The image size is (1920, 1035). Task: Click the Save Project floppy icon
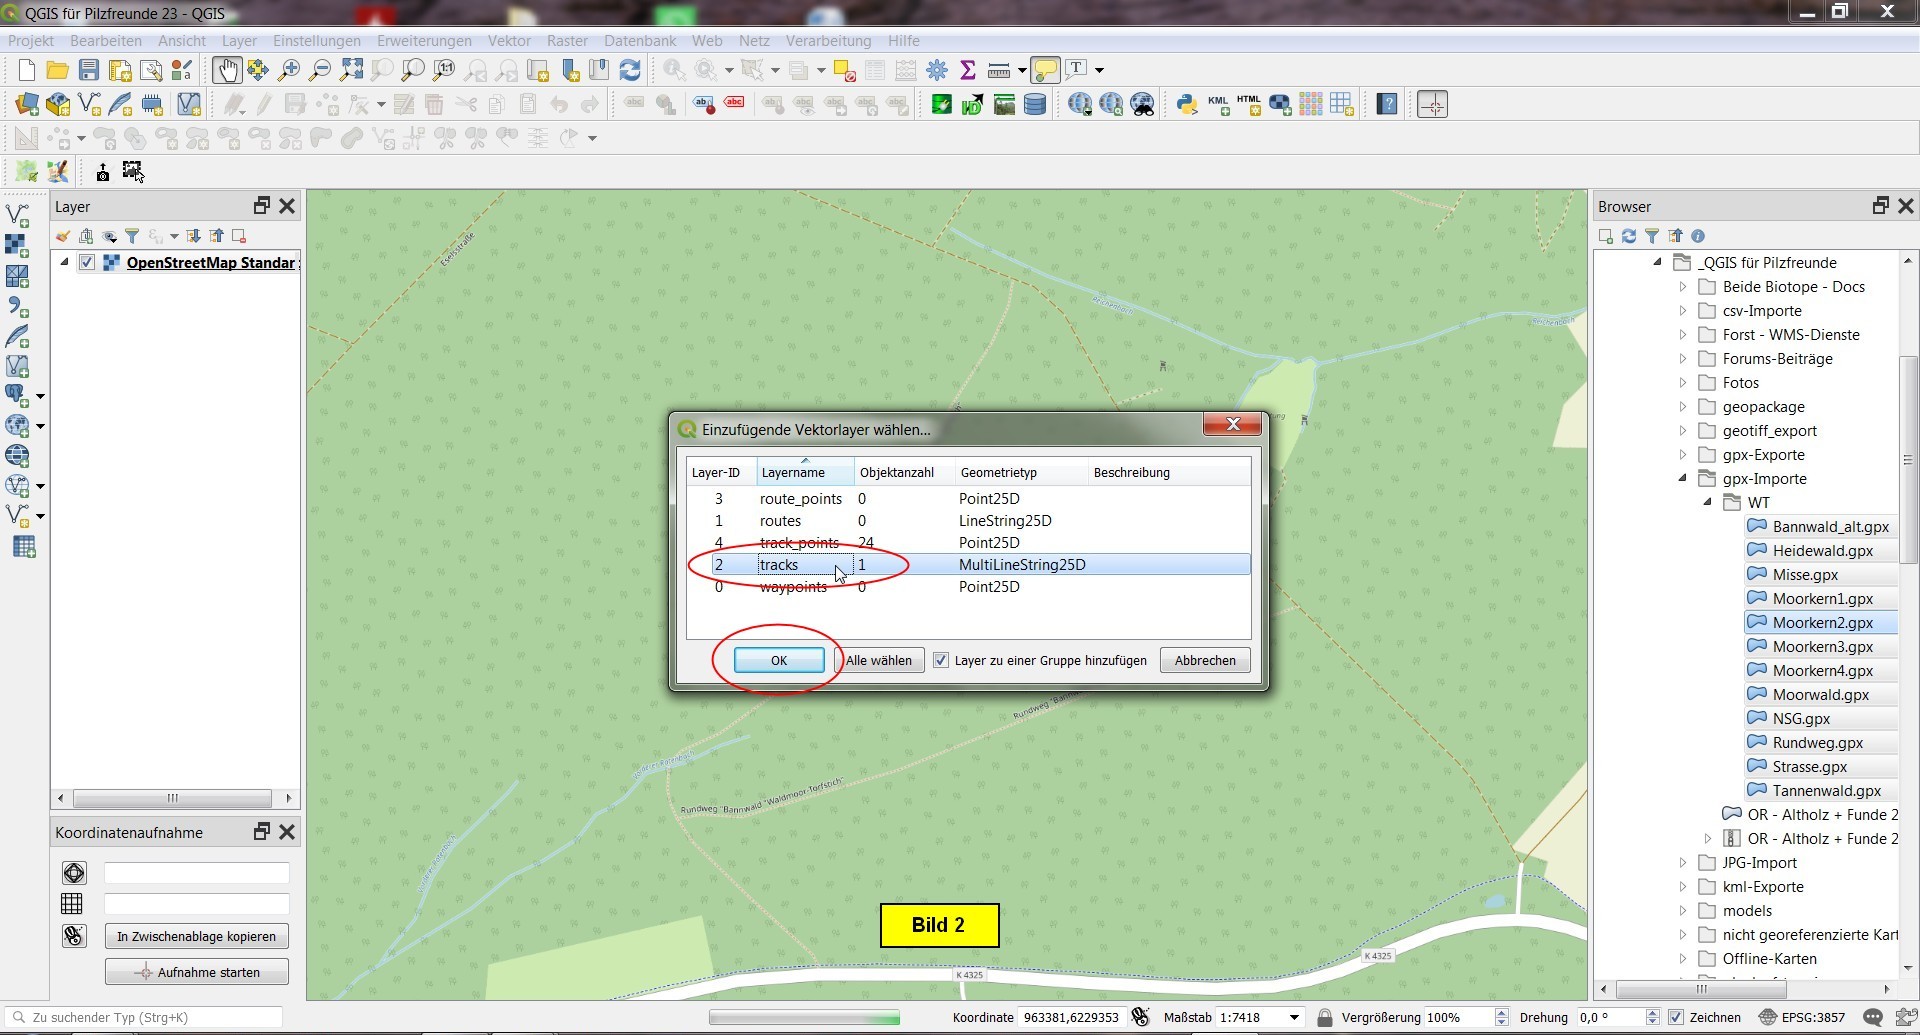(89, 70)
